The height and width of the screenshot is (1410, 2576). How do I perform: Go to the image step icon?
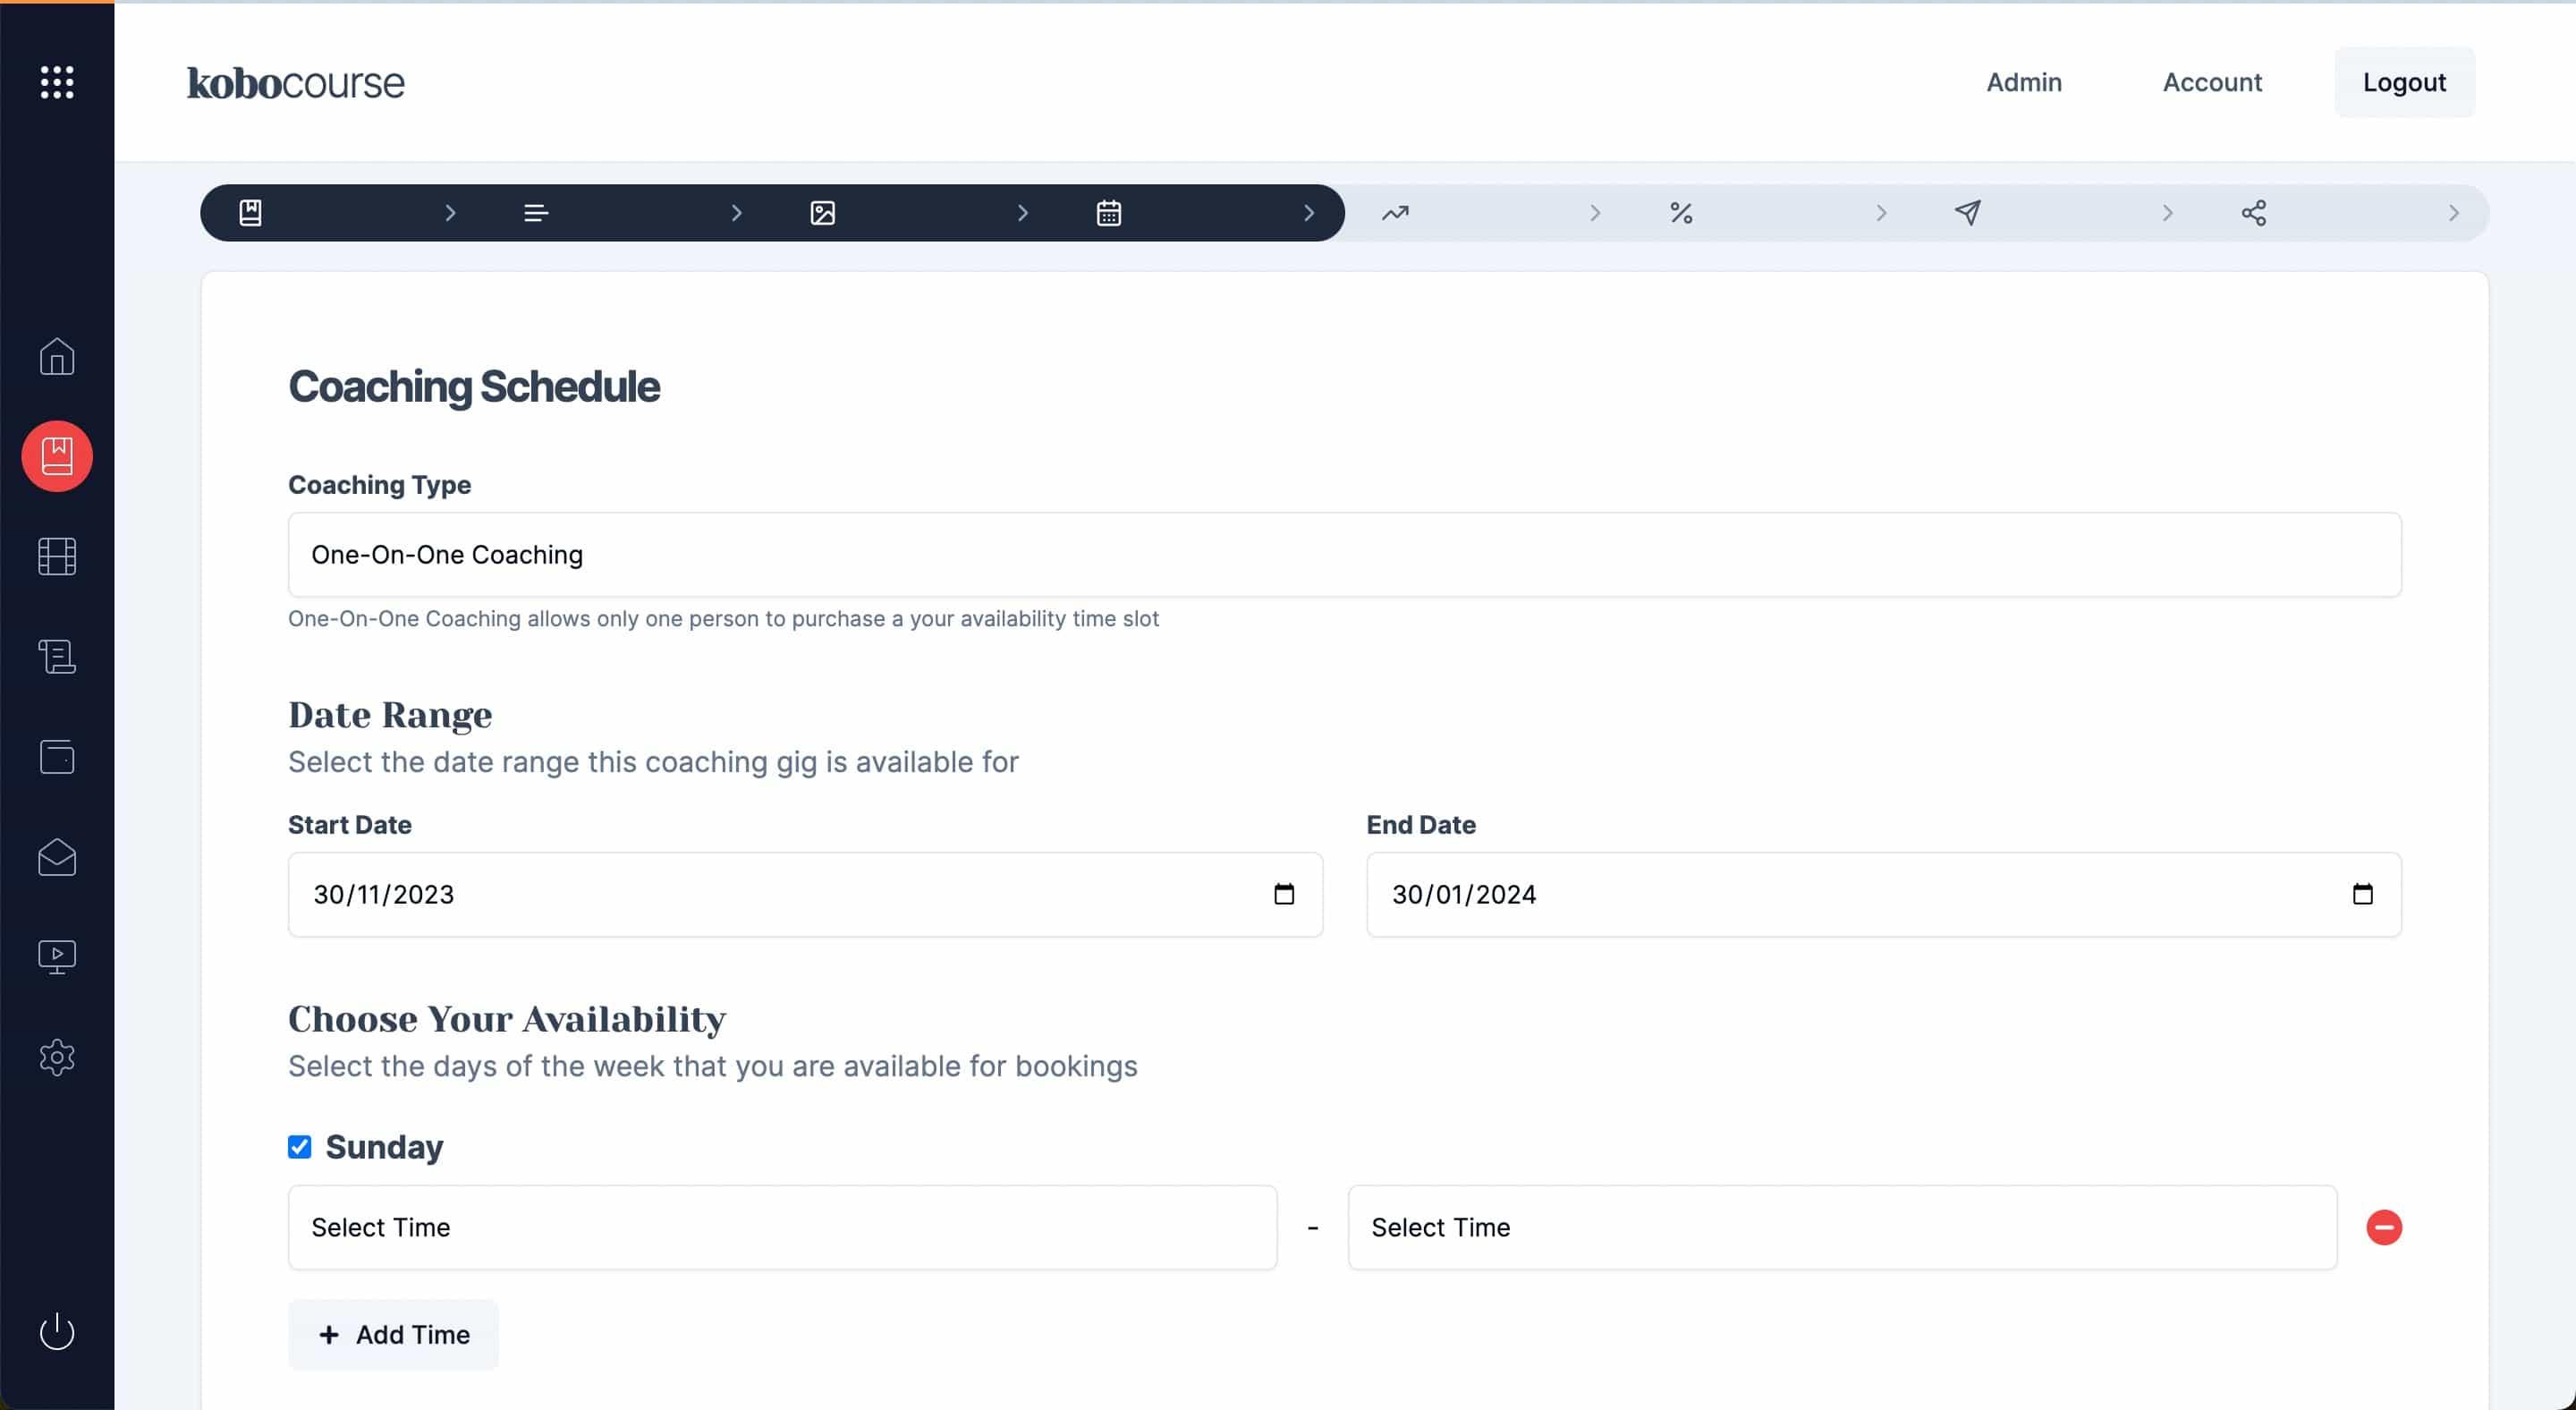pyautogui.click(x=822, y=213)
